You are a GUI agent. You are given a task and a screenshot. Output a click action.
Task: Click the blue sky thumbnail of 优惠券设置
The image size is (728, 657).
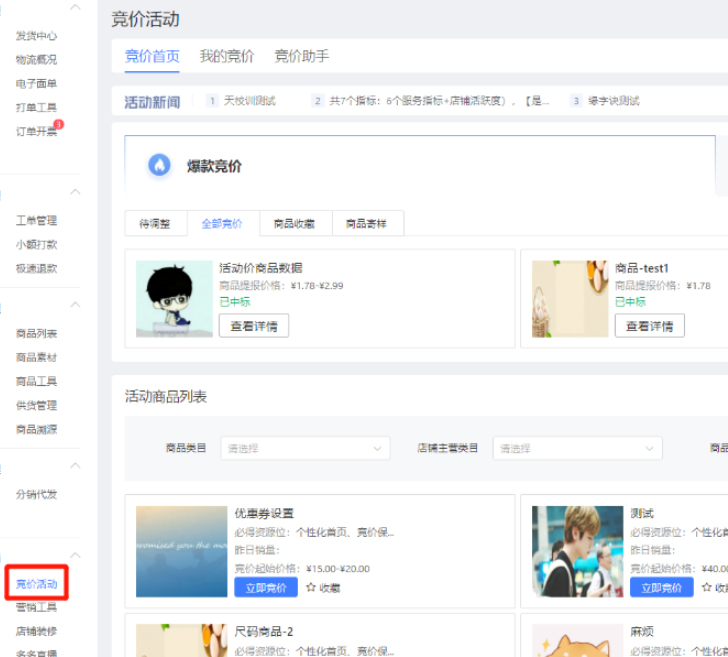(x=182, y=551)
